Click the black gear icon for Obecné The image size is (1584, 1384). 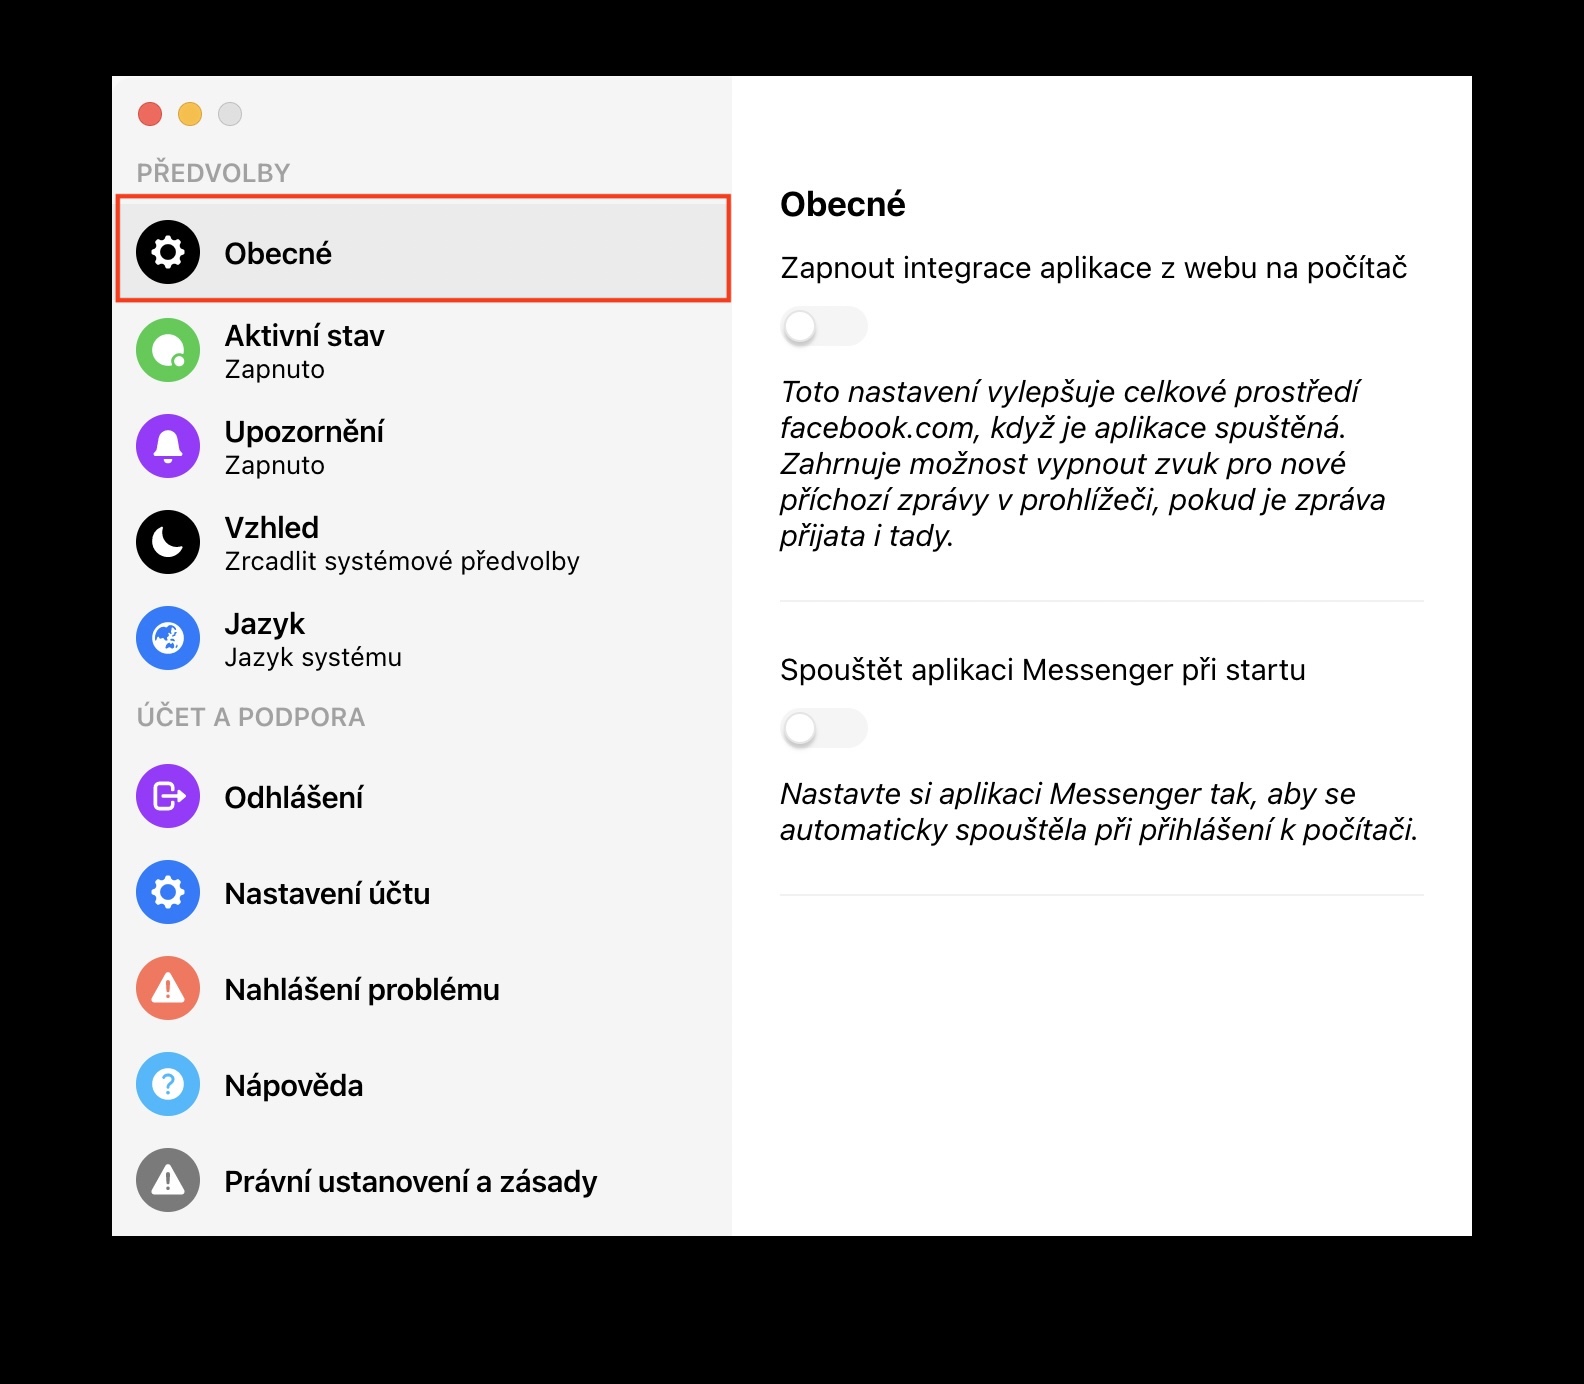(168, 252)
